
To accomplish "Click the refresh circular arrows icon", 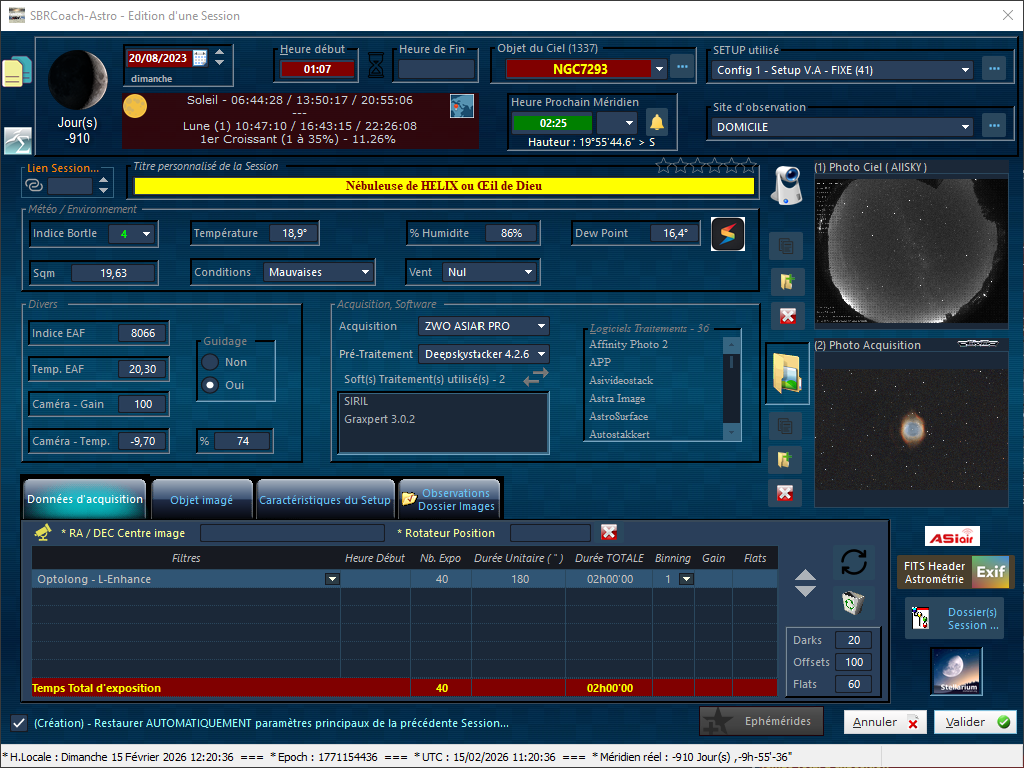I will (853, 562).
